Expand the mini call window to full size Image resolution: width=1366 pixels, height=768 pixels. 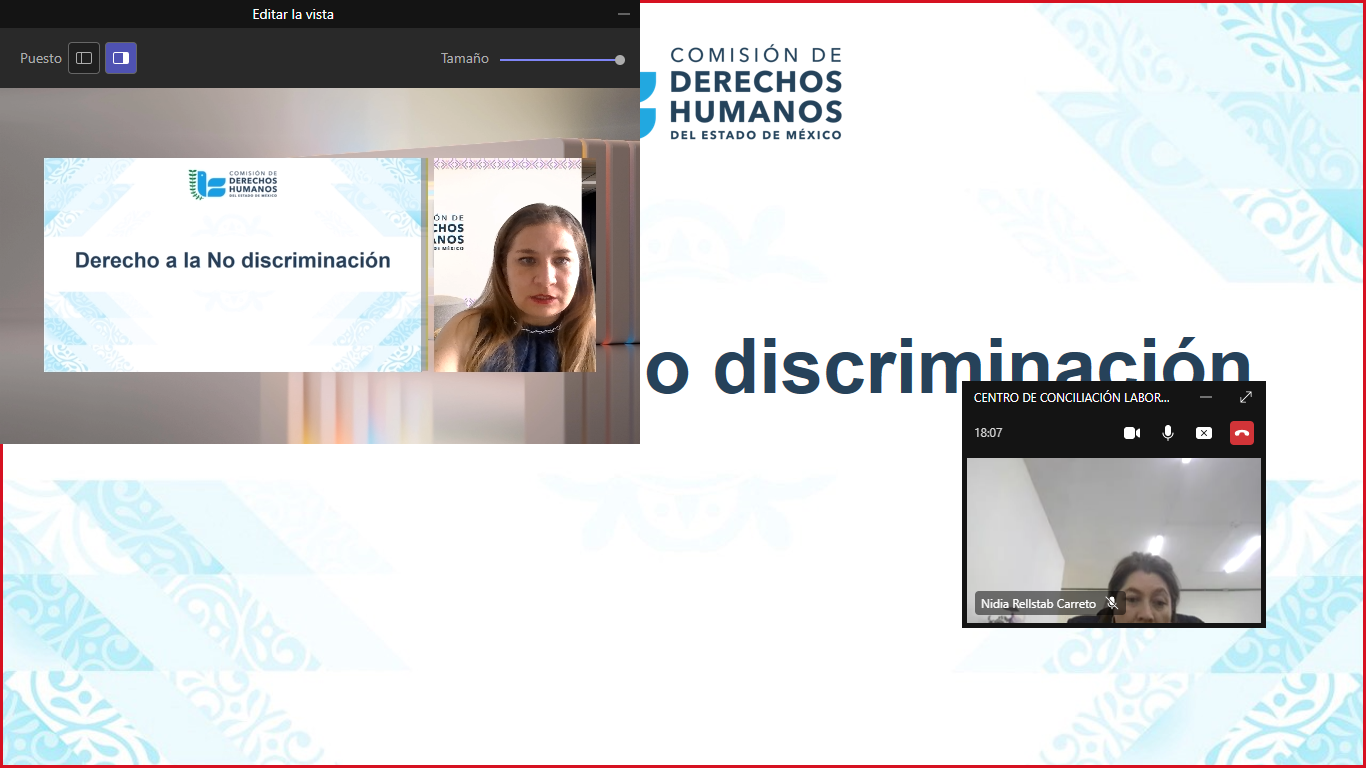(1246, 397)
